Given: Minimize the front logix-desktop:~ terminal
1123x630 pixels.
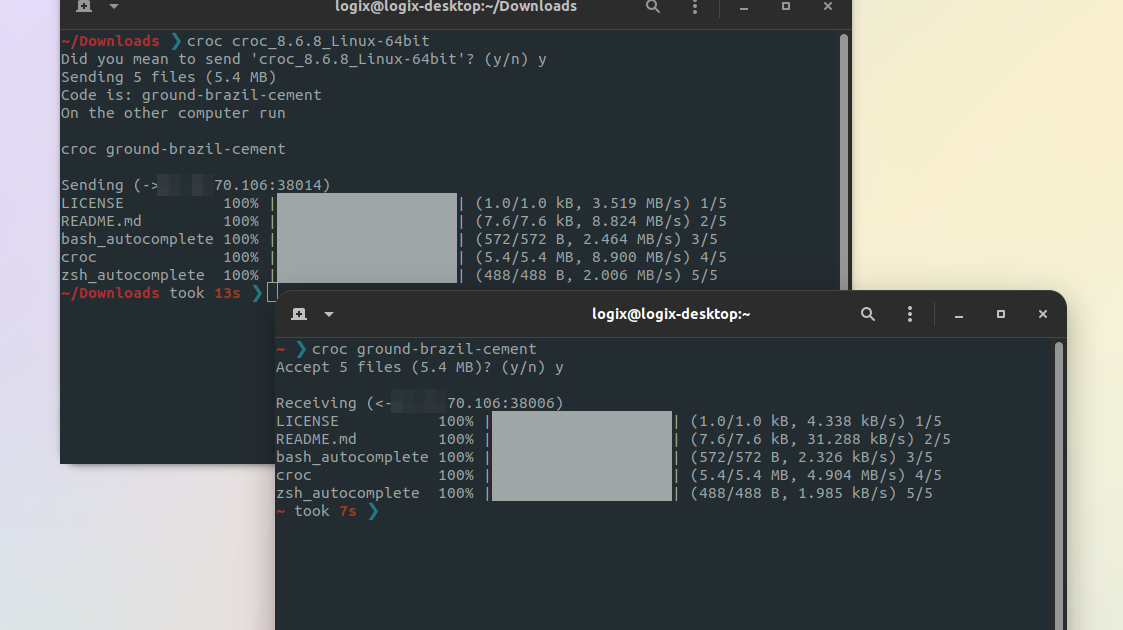Looking at the screenshot, I should (x=958, y=314).
